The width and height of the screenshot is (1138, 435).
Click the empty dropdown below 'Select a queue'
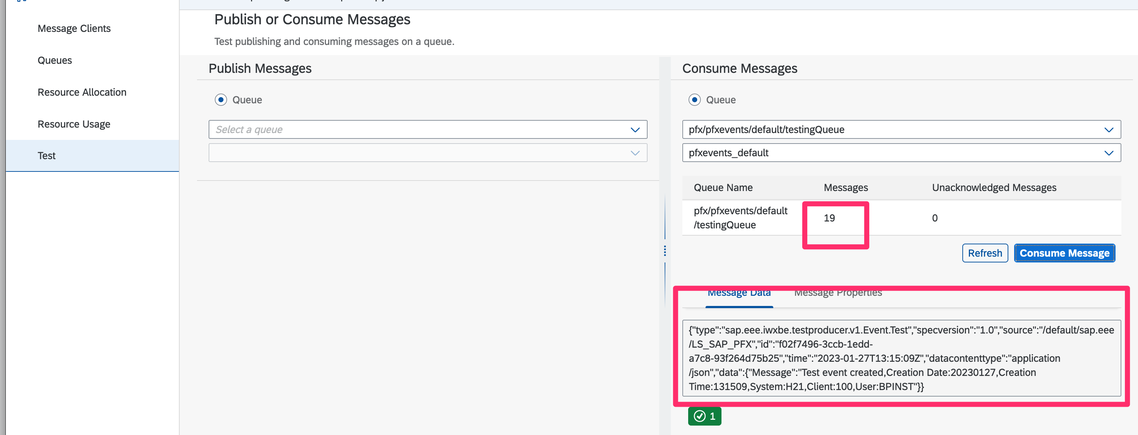pos(427,153)
